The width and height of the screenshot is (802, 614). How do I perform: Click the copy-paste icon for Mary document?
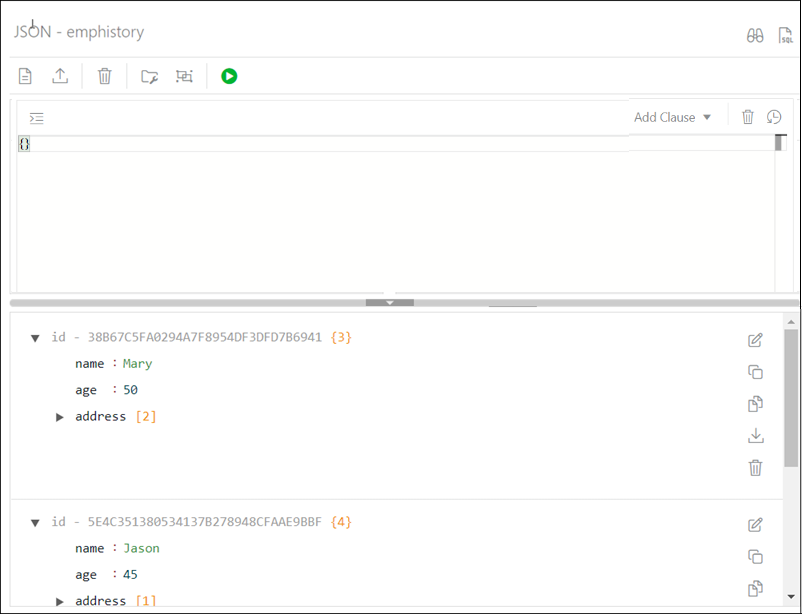click(x=755, y=404)
